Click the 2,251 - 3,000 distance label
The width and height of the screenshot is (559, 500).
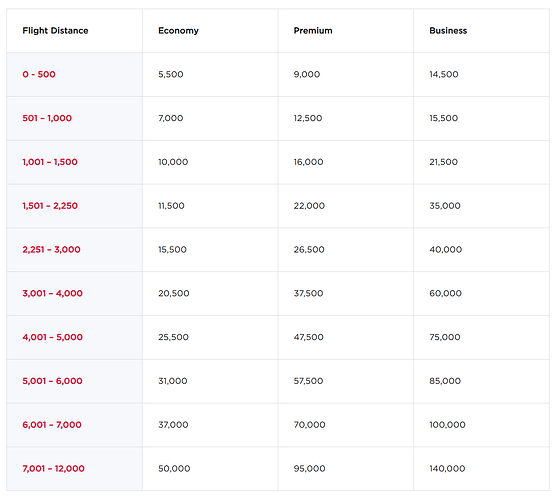tap(51, 250)
